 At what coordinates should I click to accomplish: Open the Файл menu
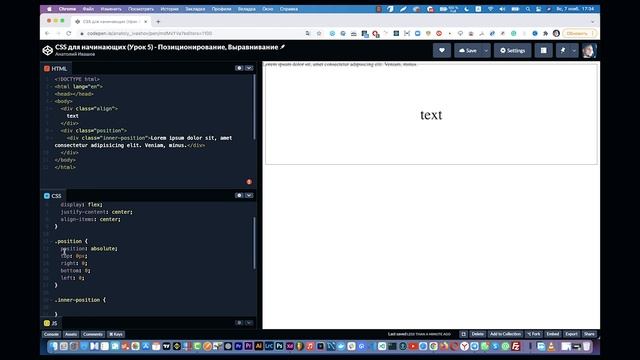point(88,9)
